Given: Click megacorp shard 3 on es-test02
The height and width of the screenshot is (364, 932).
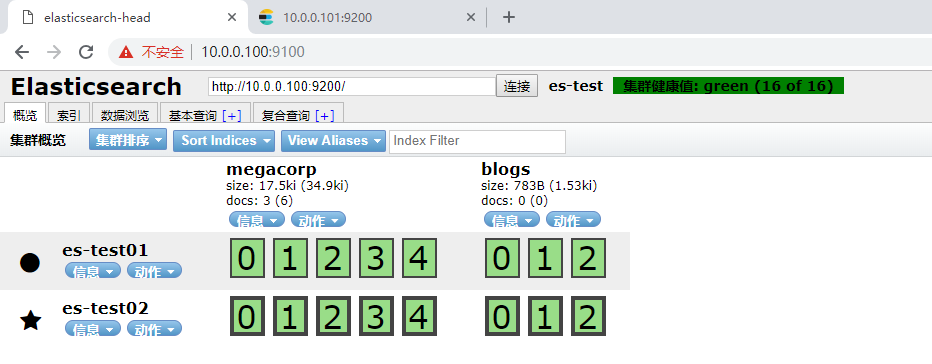Looking at the screenshot, I should tap(376, 316).
